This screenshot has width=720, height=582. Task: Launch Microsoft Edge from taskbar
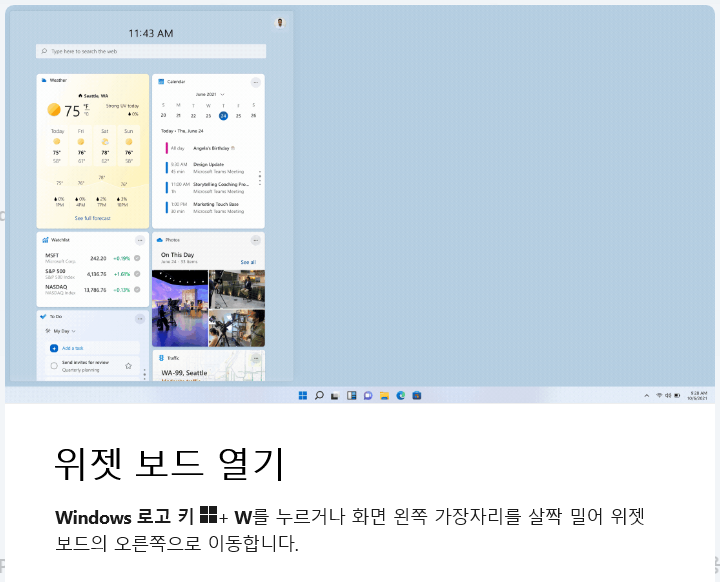click(400, 396)
